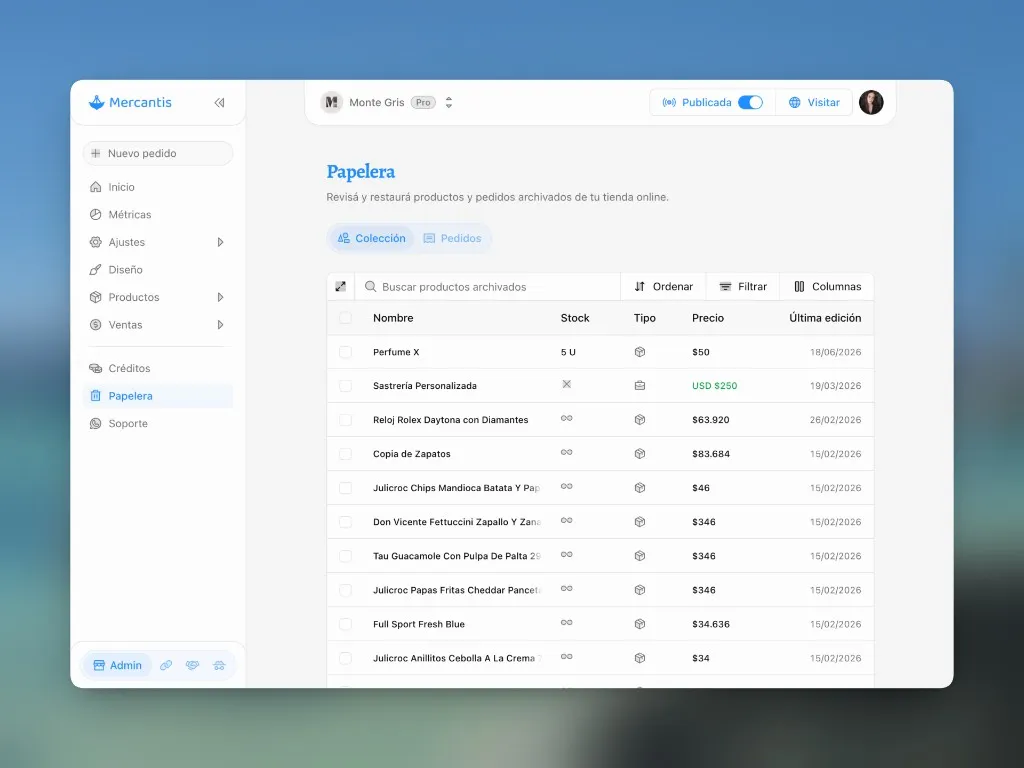Image resolution: width=1024 pixels, height=768 pixels.
Task: Click the crossed stock icon for Sastrería Personalizada
Action: click(567, 384)
